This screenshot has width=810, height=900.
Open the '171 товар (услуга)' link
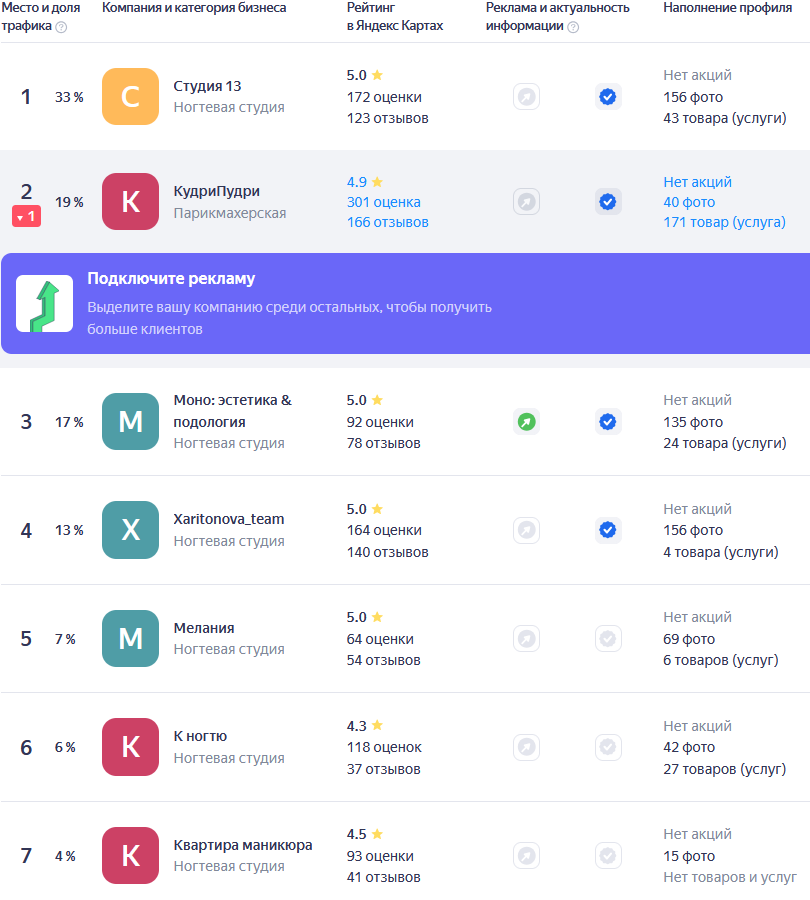(x=724, y=222)
